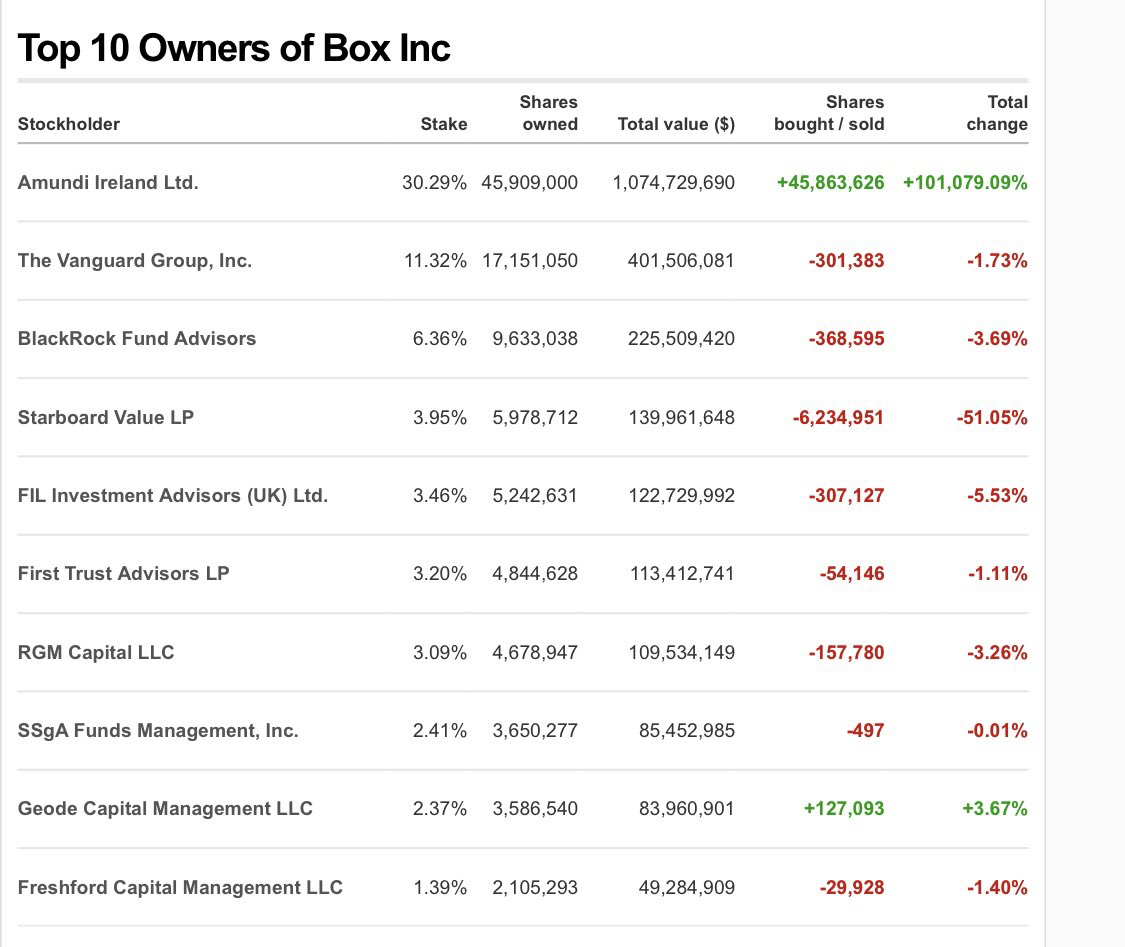Click the Stake column header
The height and width of the screenshot is (947, 1125).
coord(443,124)
